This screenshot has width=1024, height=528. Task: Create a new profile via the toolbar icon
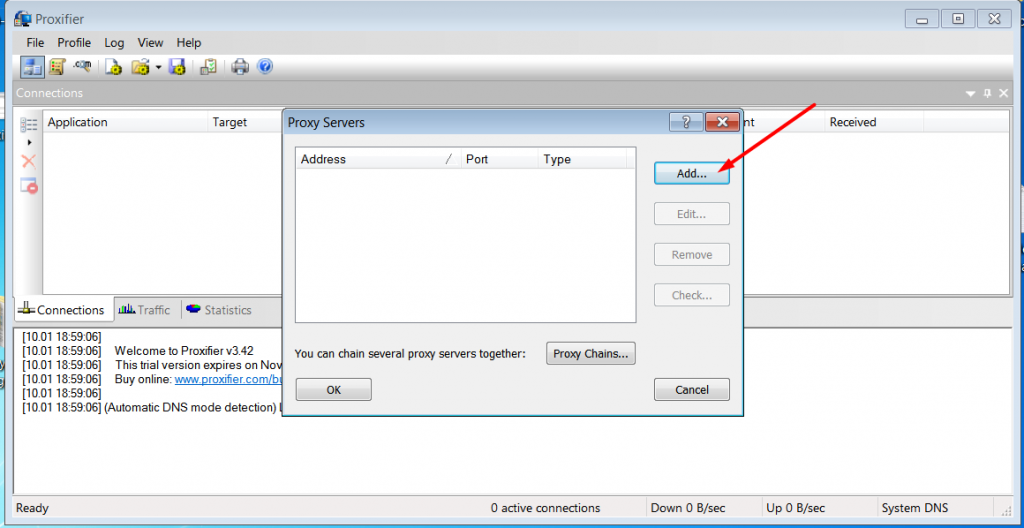pyautogui.click(x=114, y=67)
